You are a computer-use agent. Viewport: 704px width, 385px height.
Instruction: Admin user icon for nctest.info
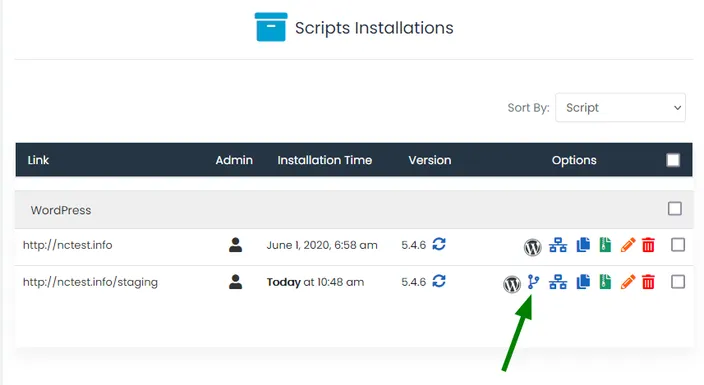point(235,245)
